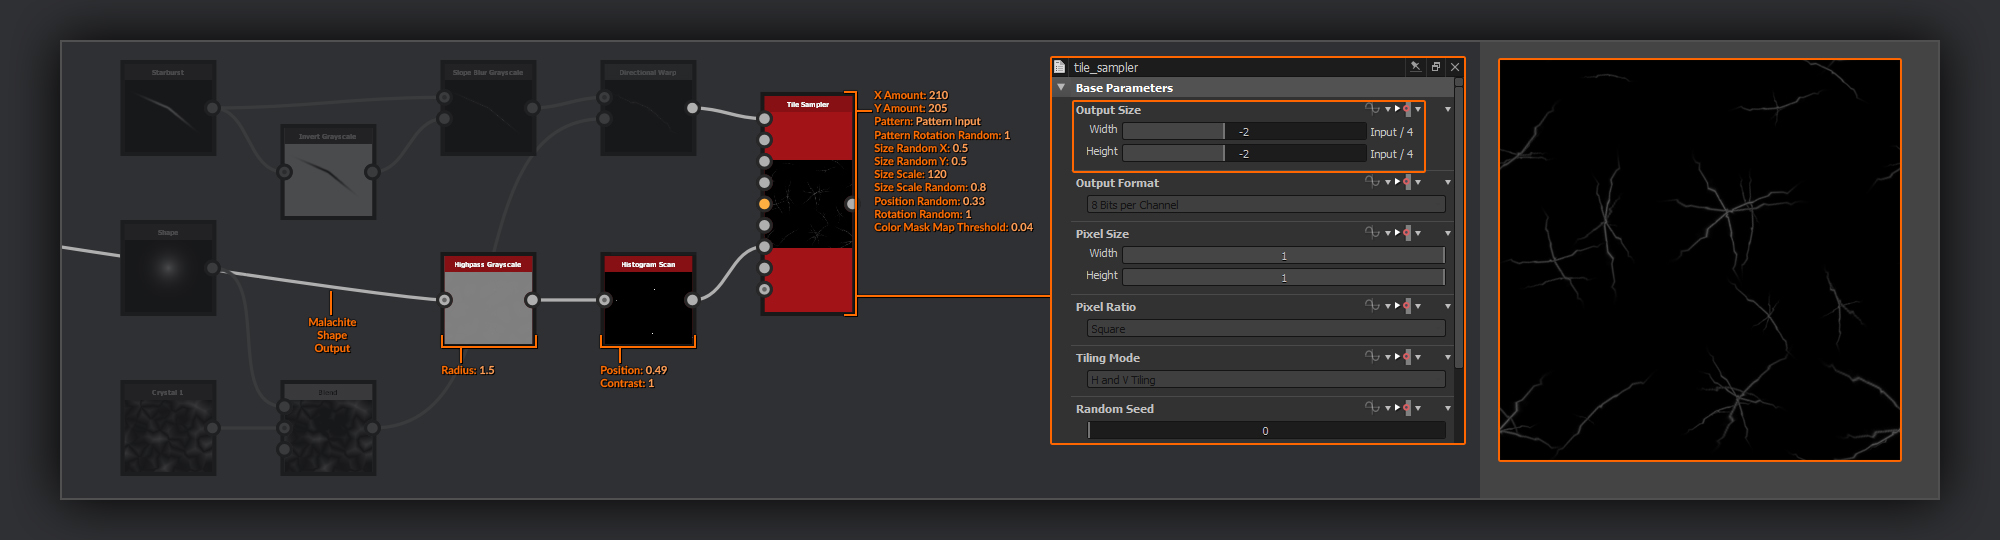The image size is (2000, 540).
Task: Click the Histogram Scan output connector
Action: pyautogui.click(x=692, y=300)
